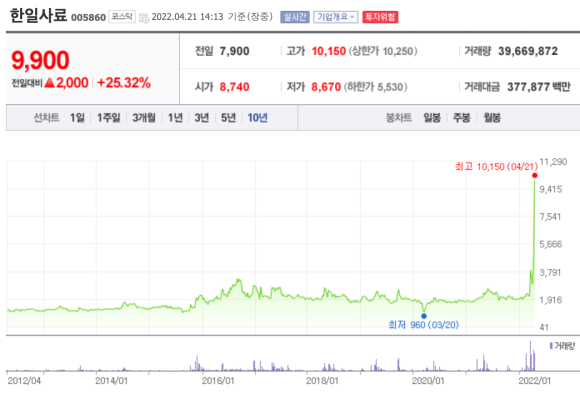Viewport: 580px width, 394px height.
Task: Switch to 월봉 candle chart
Action: (x=492, y=118)
